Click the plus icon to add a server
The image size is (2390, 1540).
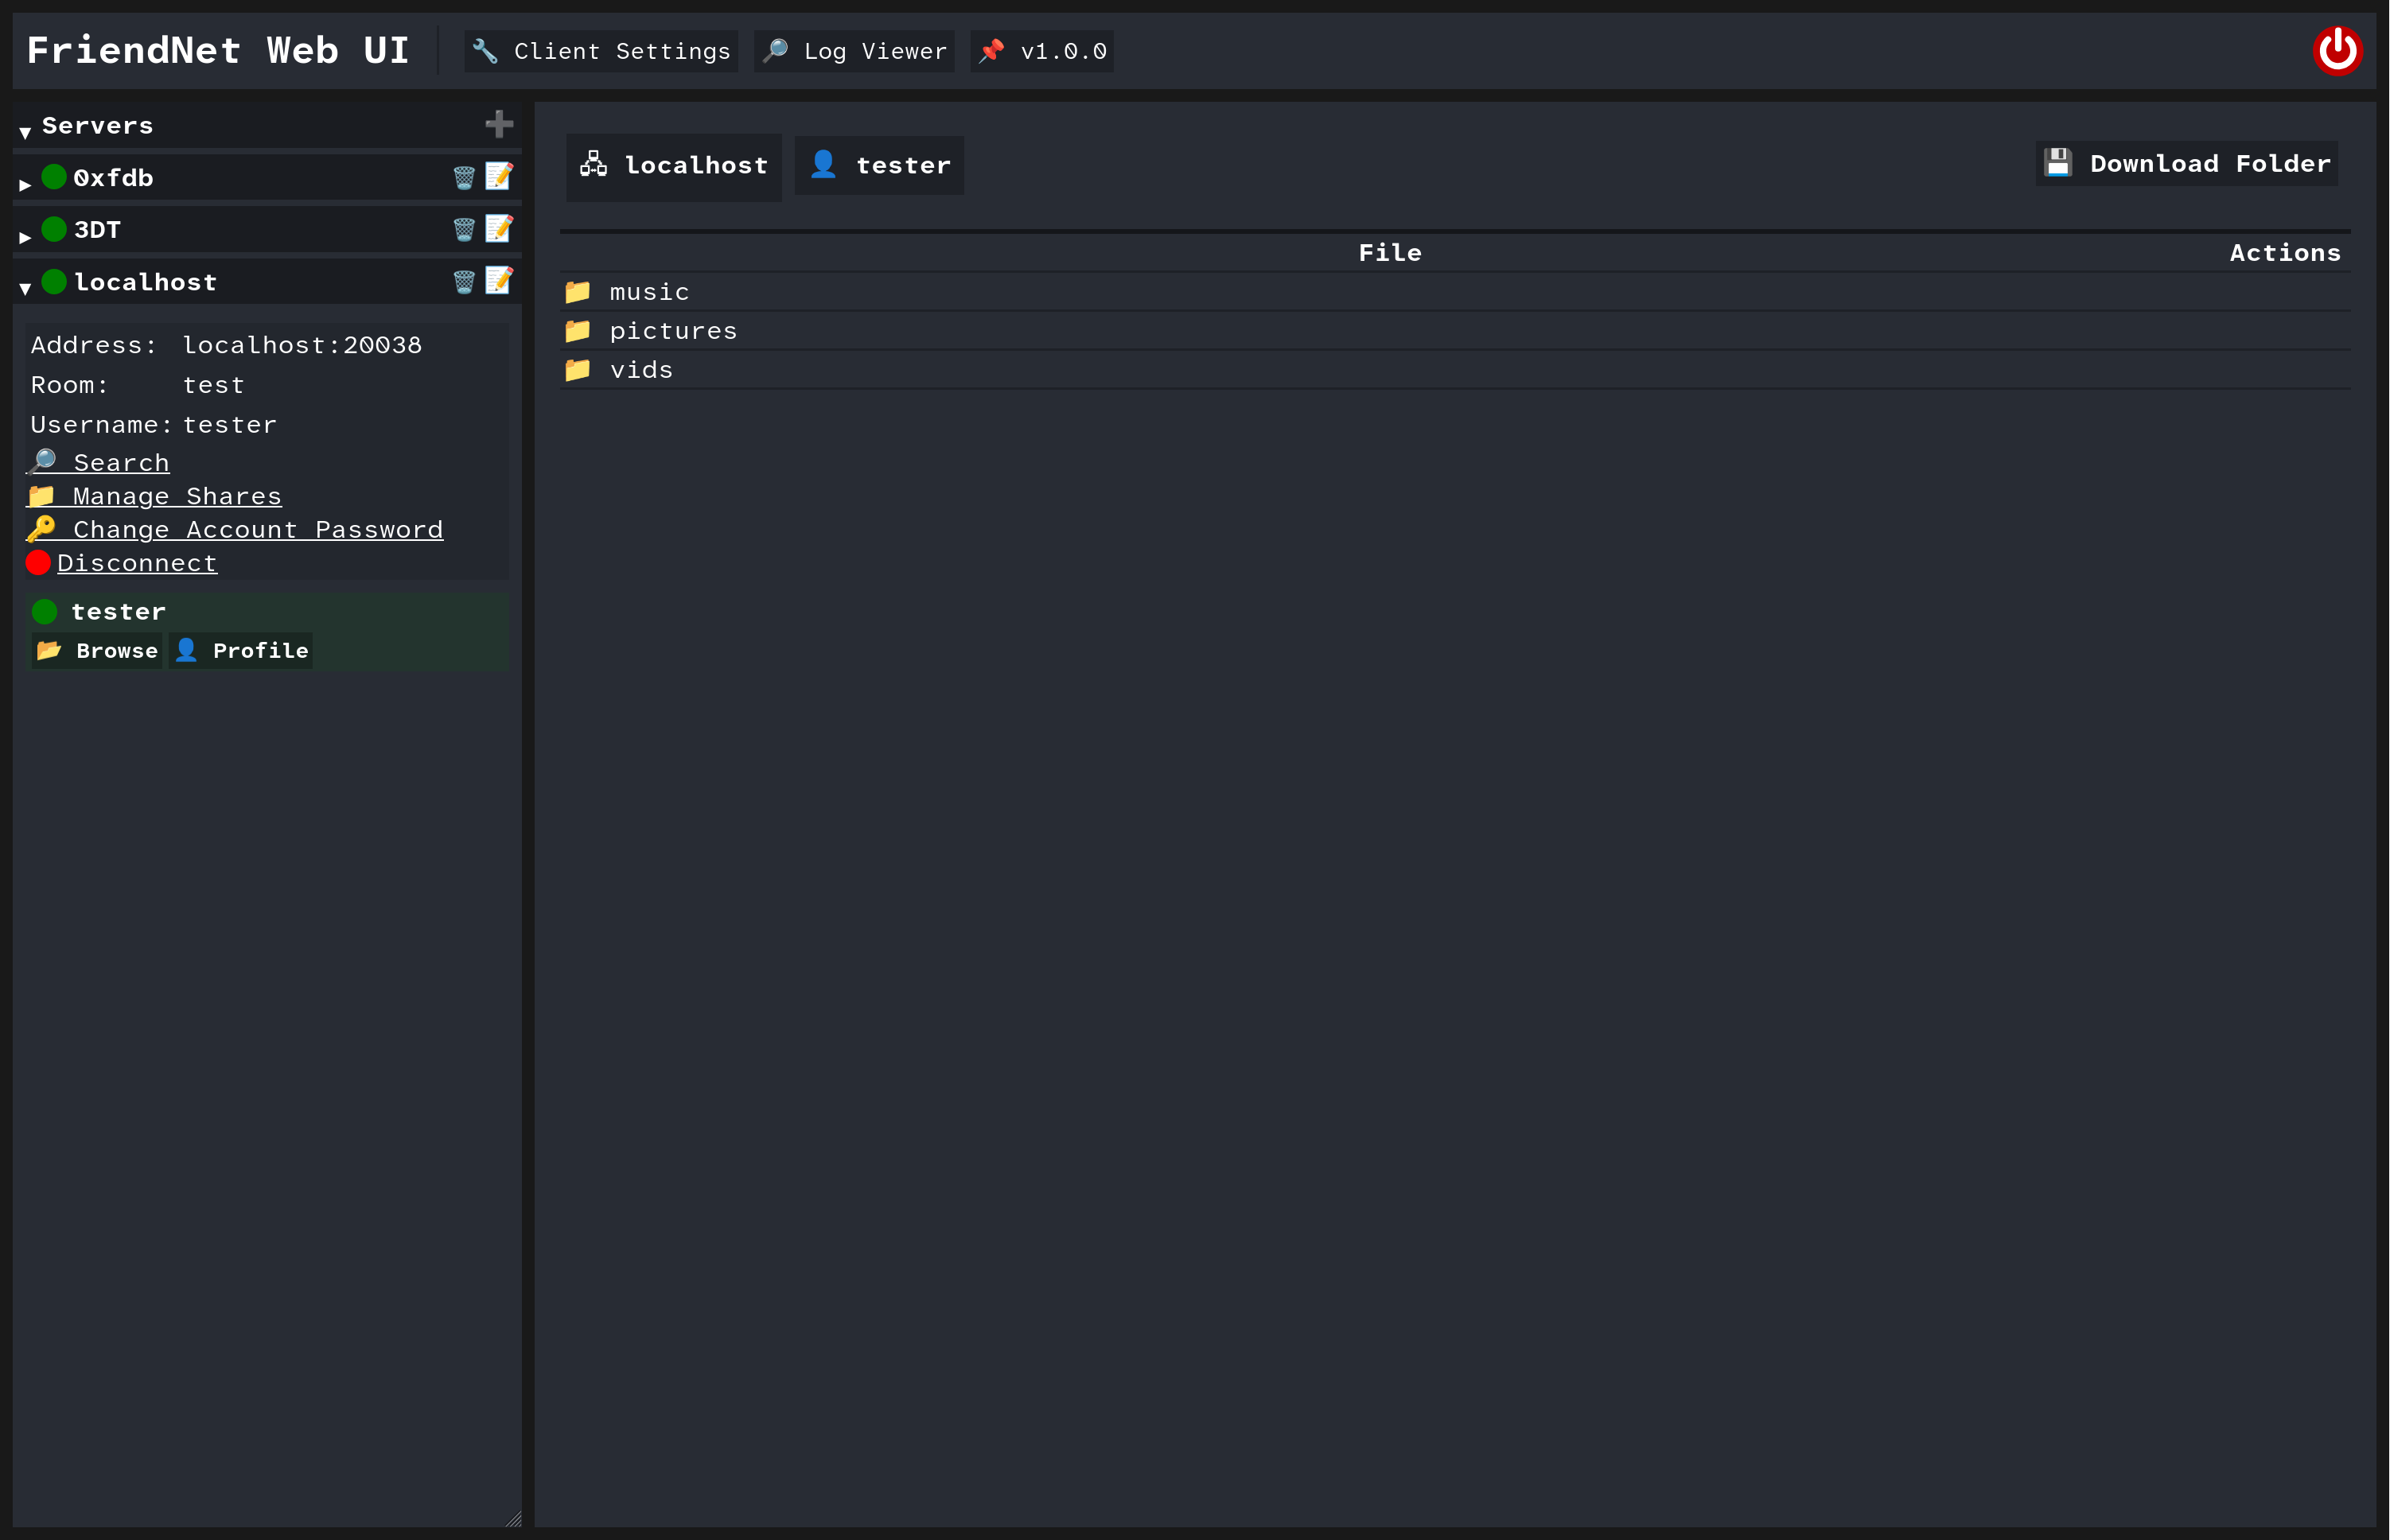(499, 124)
